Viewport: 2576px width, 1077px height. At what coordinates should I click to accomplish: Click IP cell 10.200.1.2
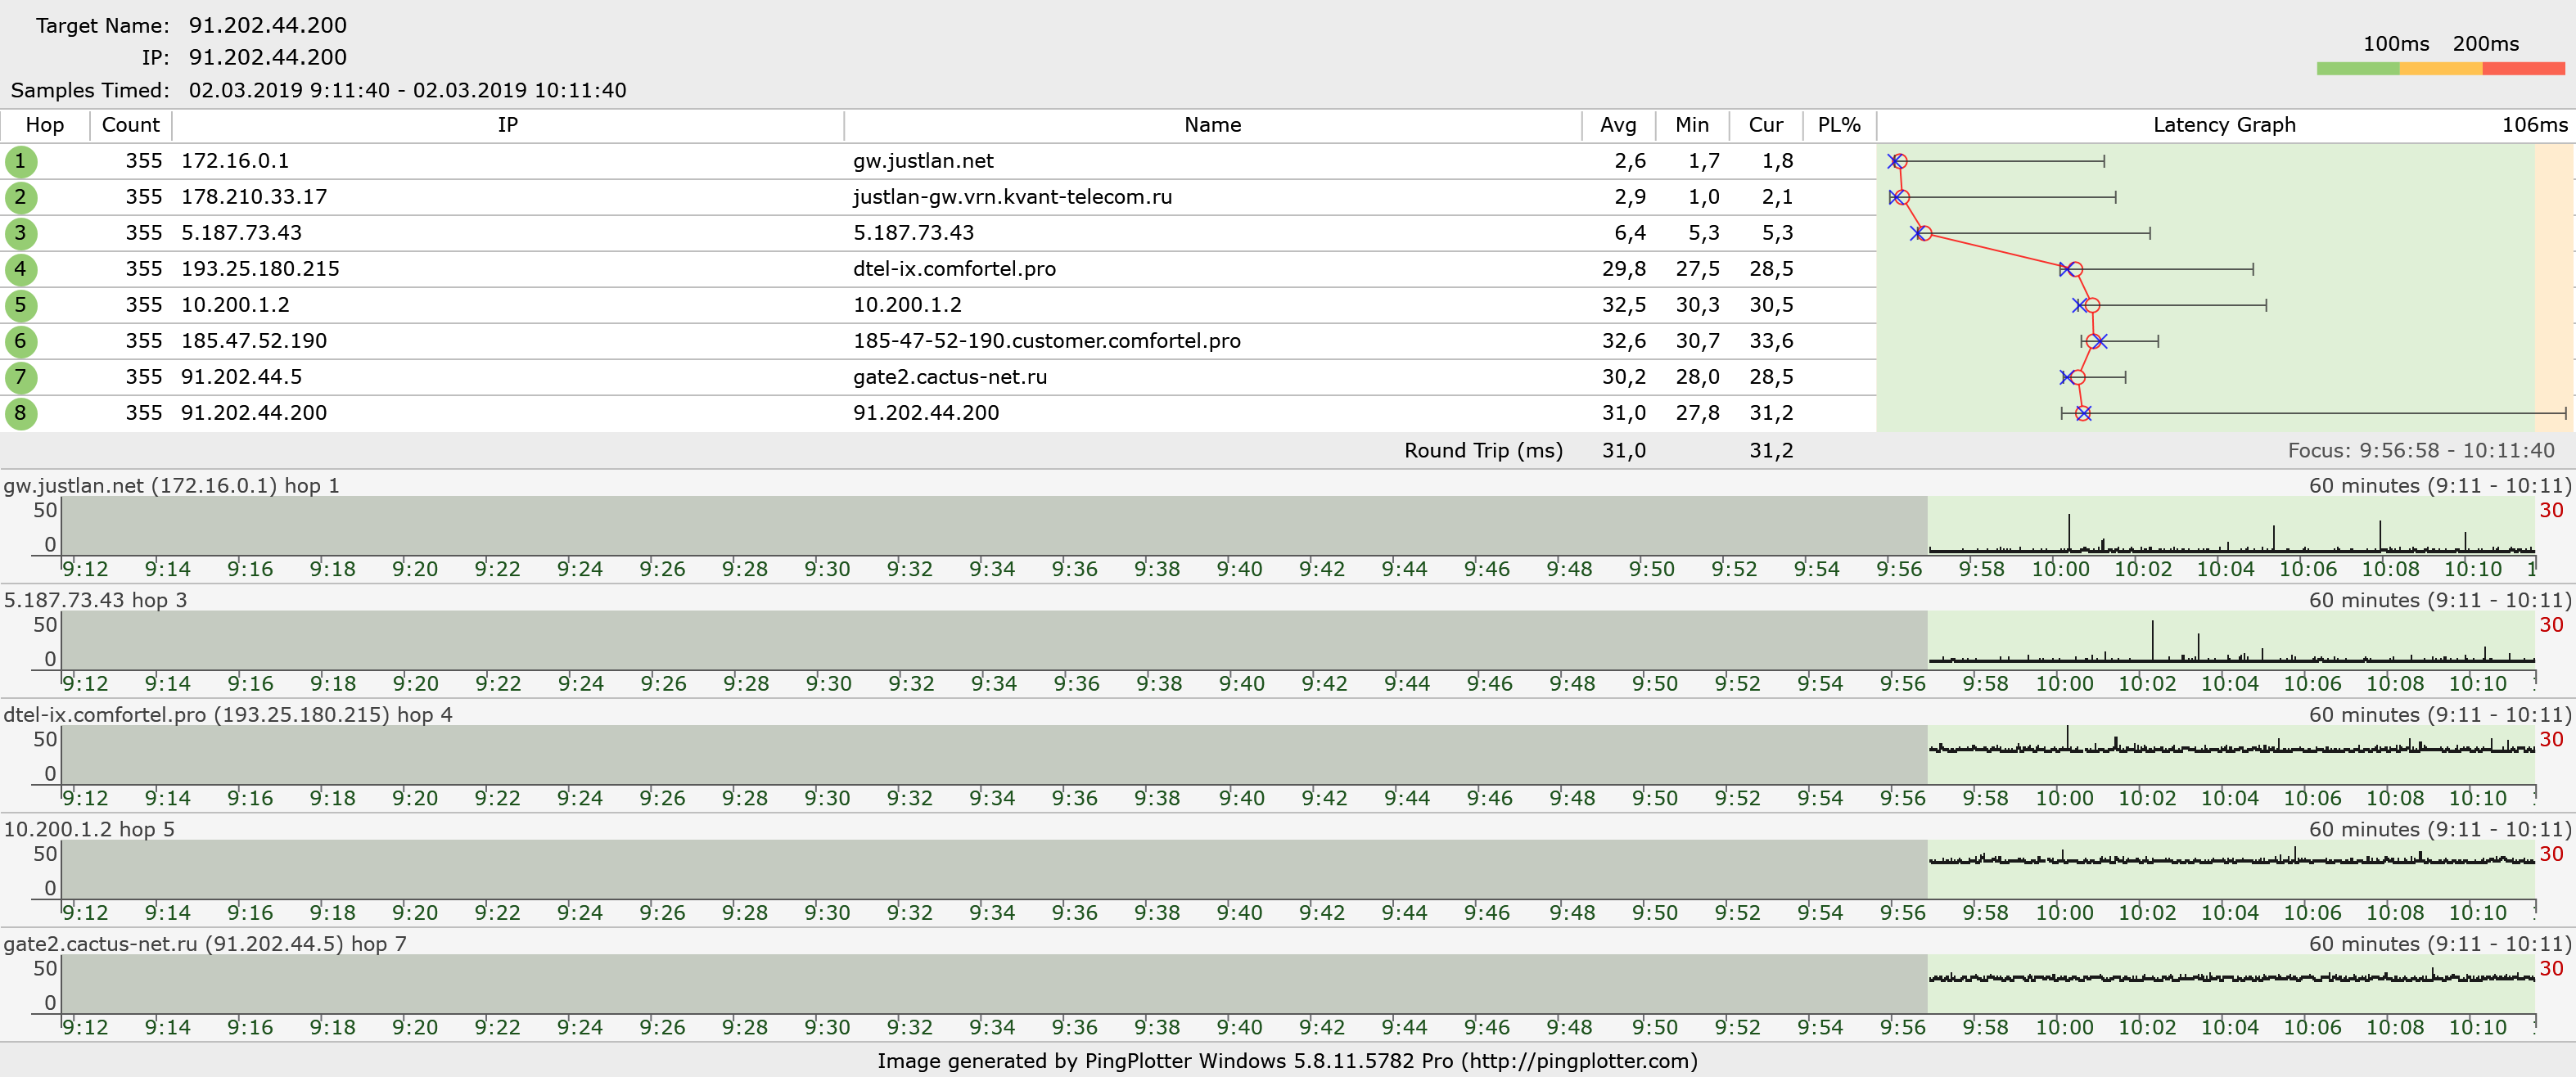(235, 305)
